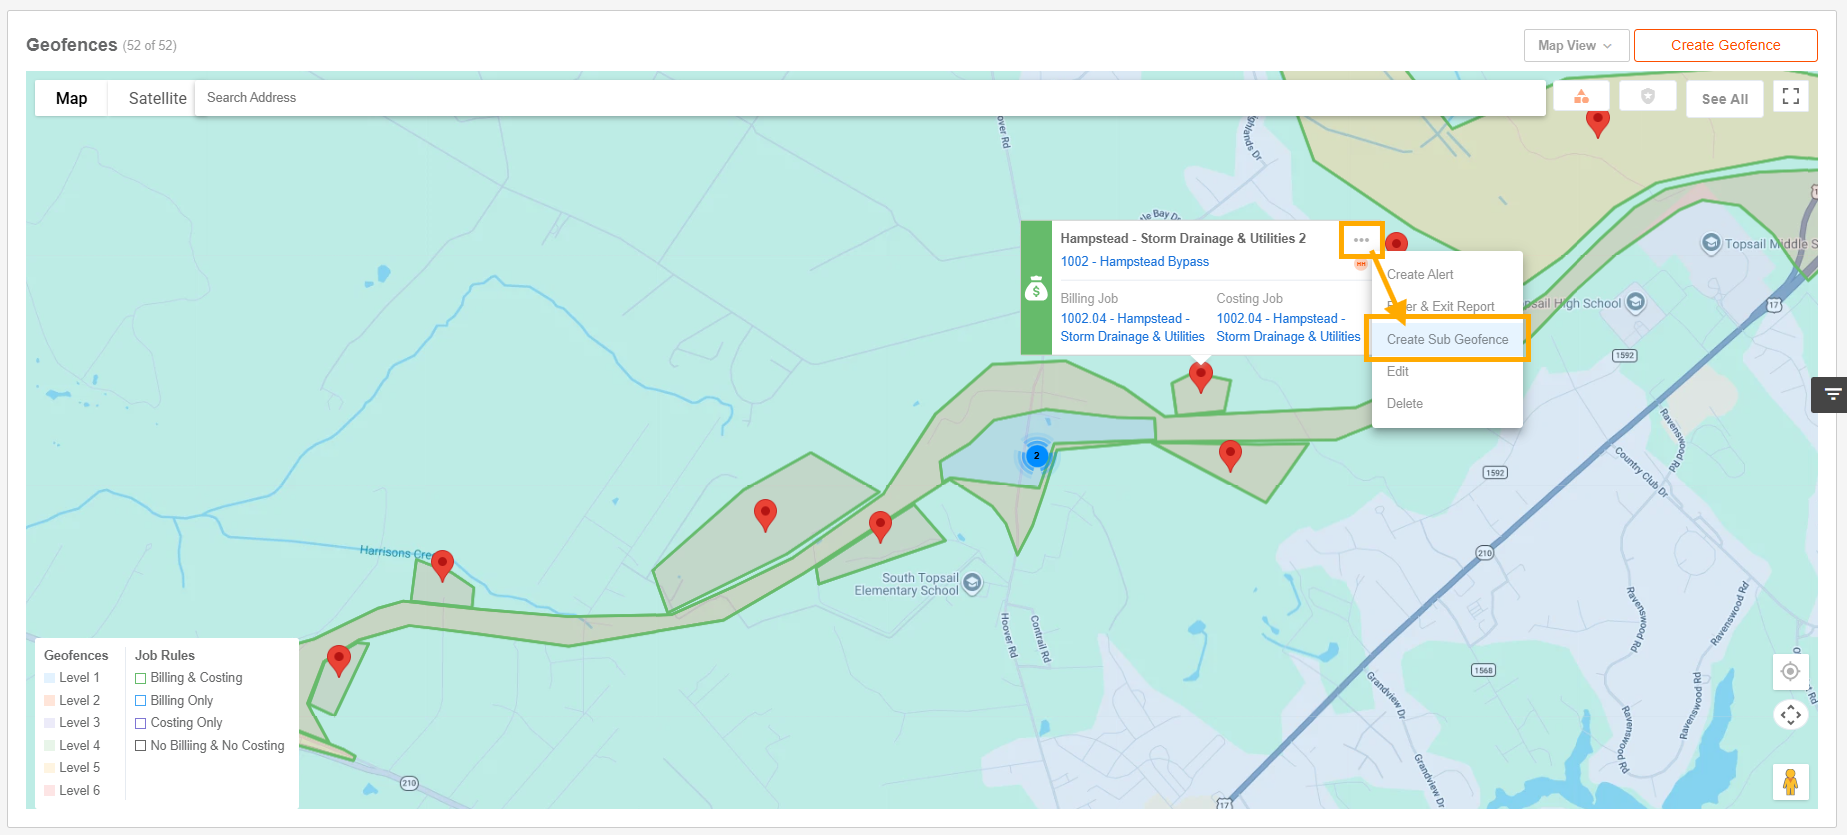Click red pin directly beneath the popup pointer

click(1201, 377)
